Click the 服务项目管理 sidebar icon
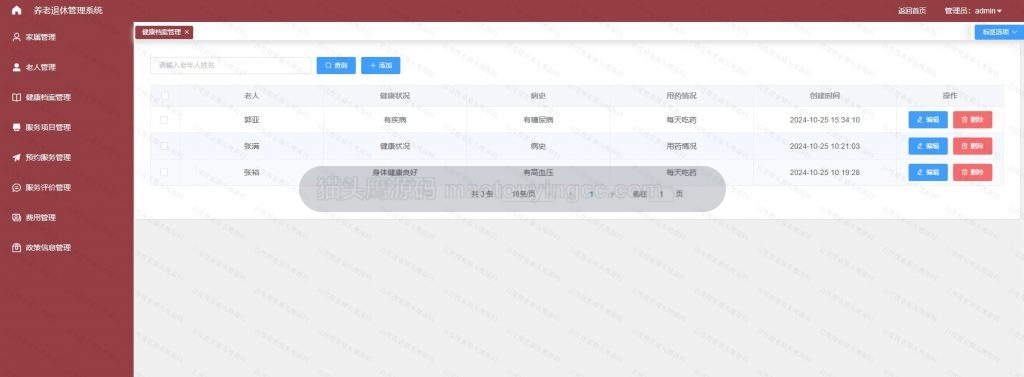The height and width of the screenshot is (377, 1024). (17, 127)
